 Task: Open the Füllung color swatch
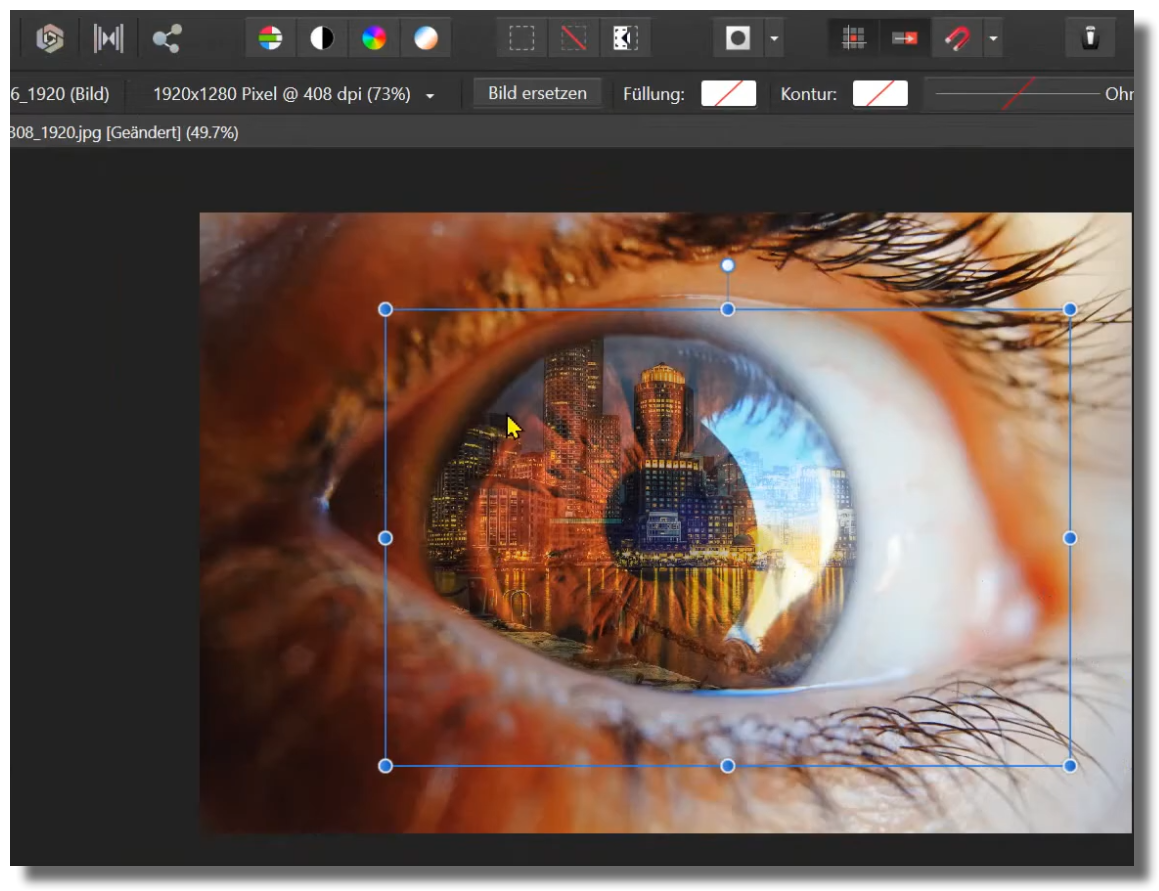pyautogui.click(x=728, y=94)
